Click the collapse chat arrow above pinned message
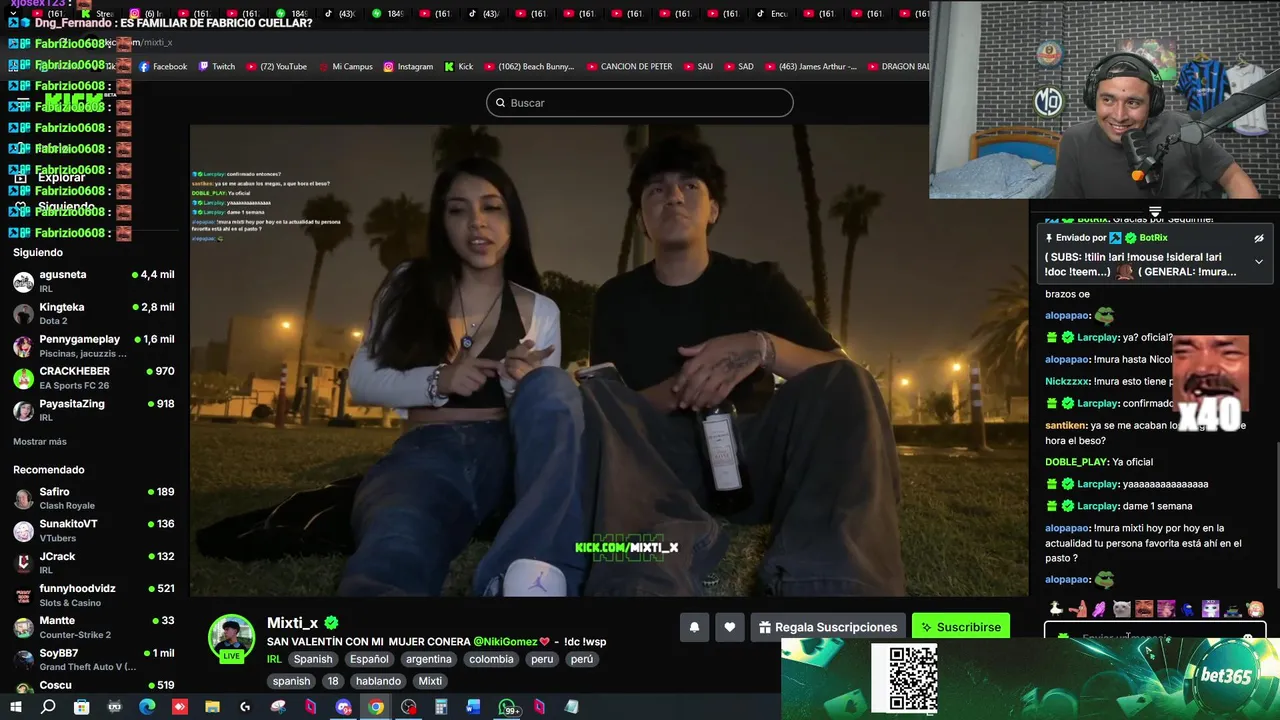The width and height of the screenshot is (1280, 720). tap(1155, 212)
